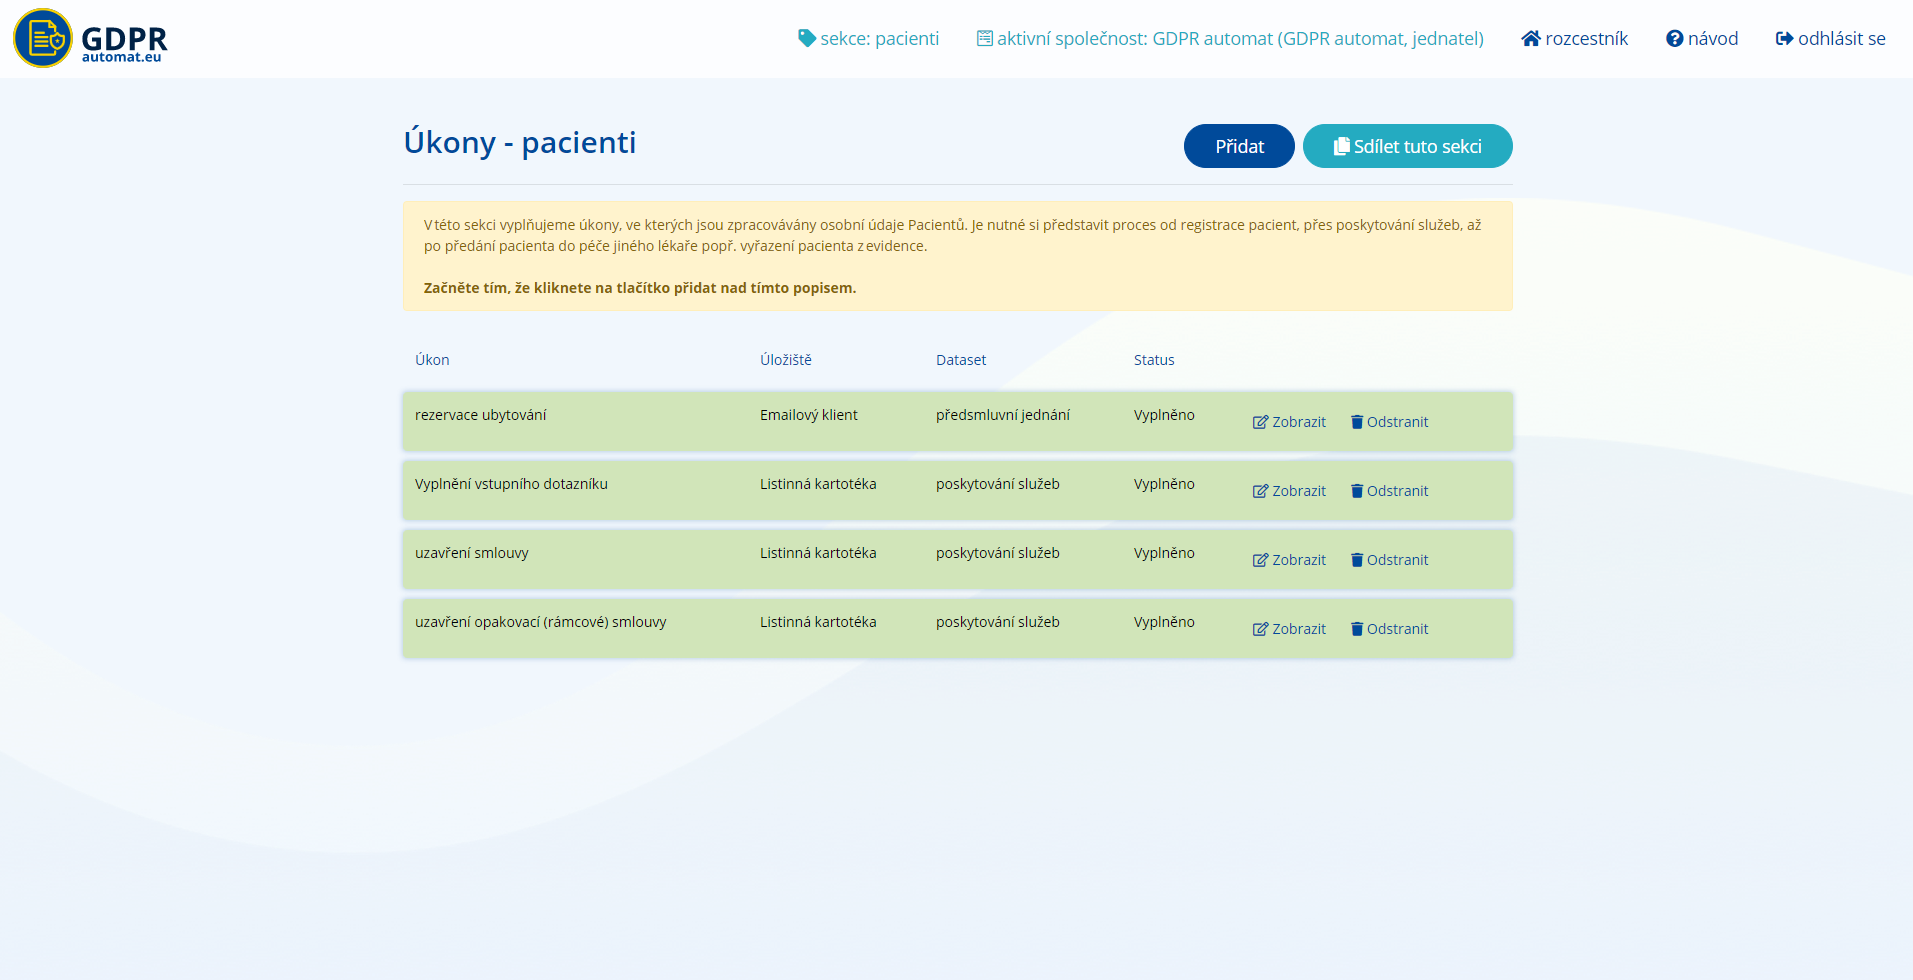Open the sekce: pacienti menu item
The width and height of the screenshot is (1913, 980).
pyautogui.click(x=869, y=38)
